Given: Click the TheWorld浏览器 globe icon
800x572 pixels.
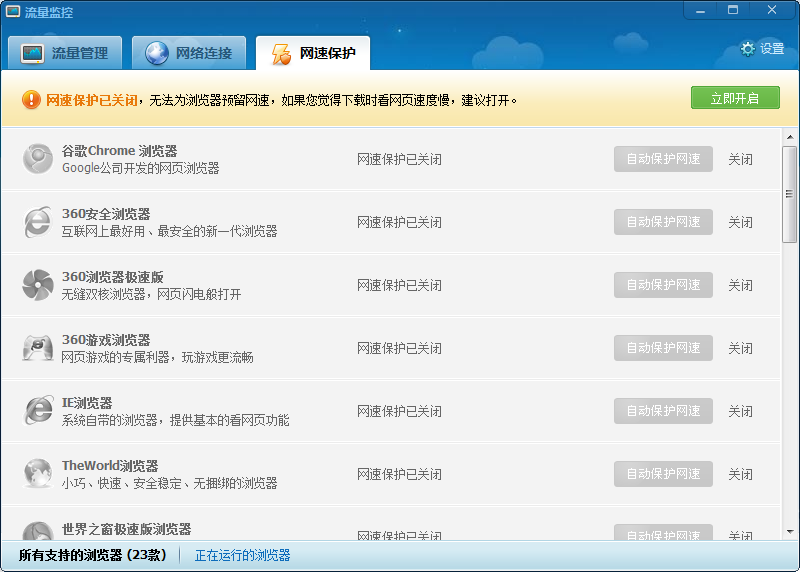Looking at the screenshot, I should point(38,474).
